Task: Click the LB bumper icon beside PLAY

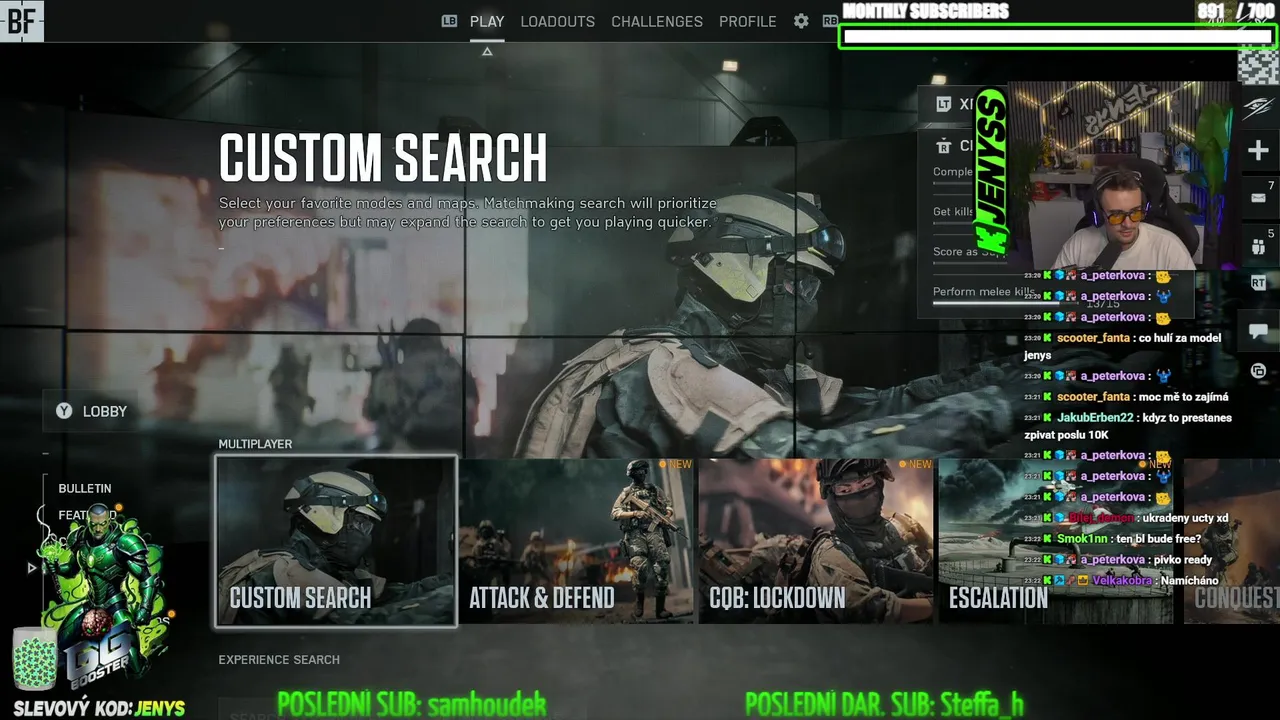Action: [x=450, y=21]
